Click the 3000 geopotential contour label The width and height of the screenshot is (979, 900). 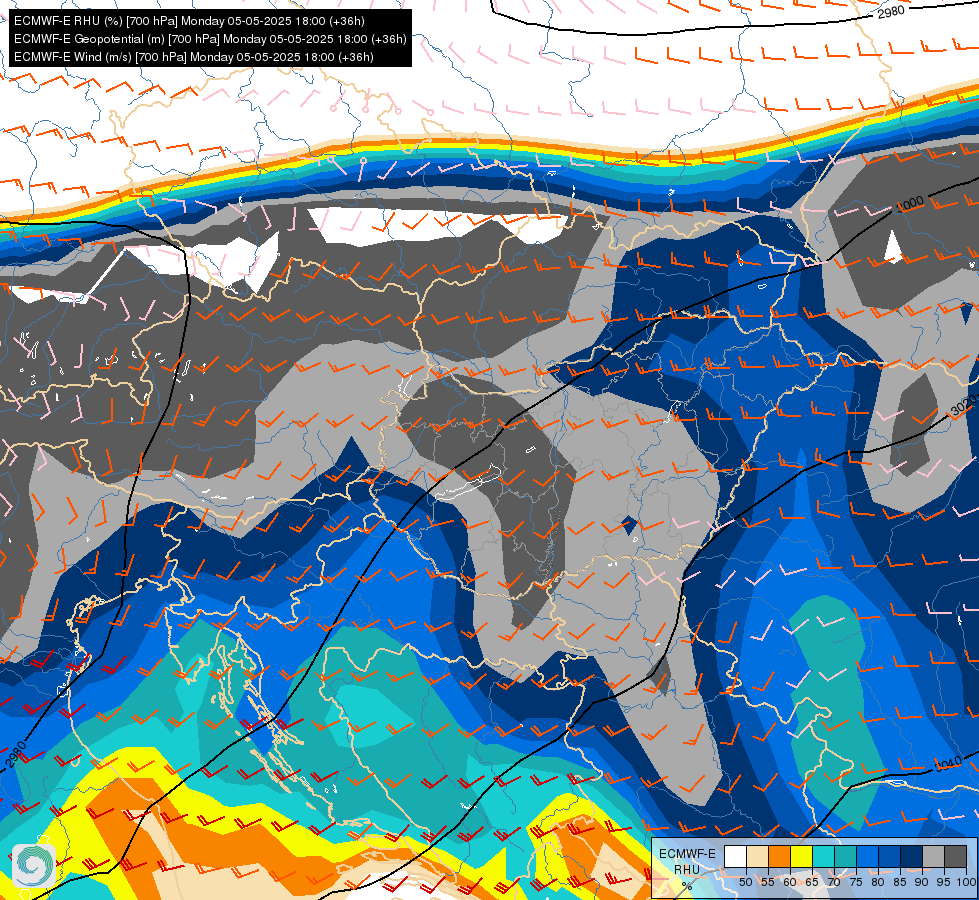pos(910,204)
